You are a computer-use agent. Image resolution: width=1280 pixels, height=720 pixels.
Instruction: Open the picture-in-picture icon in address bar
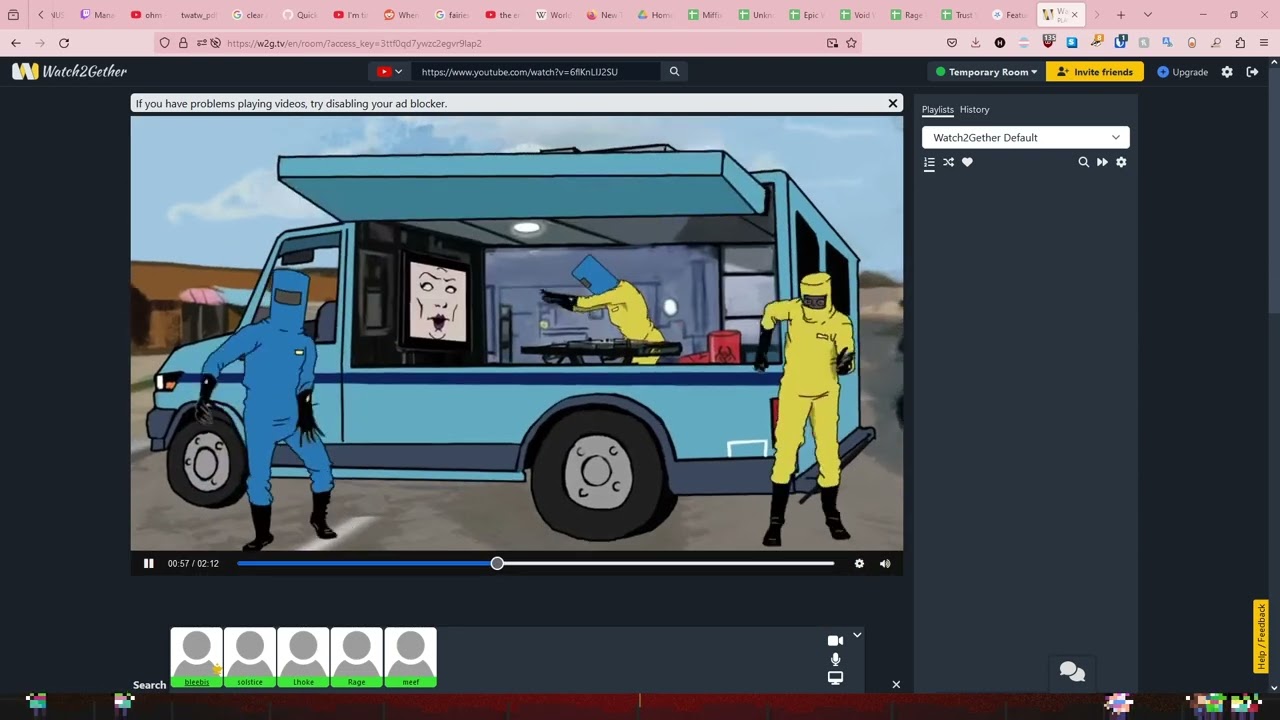(832, 43)
